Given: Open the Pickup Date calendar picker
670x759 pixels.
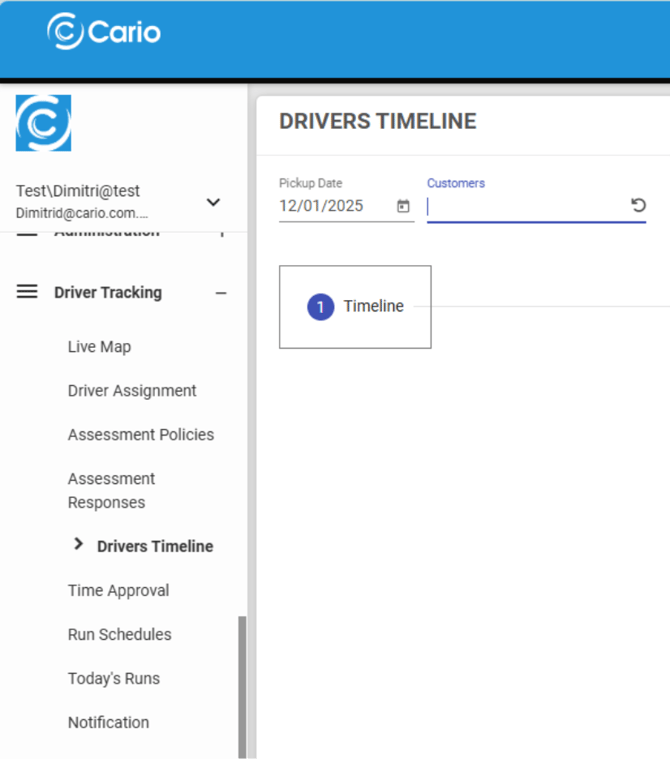Looking at the screenshot, I should [403, 206].
